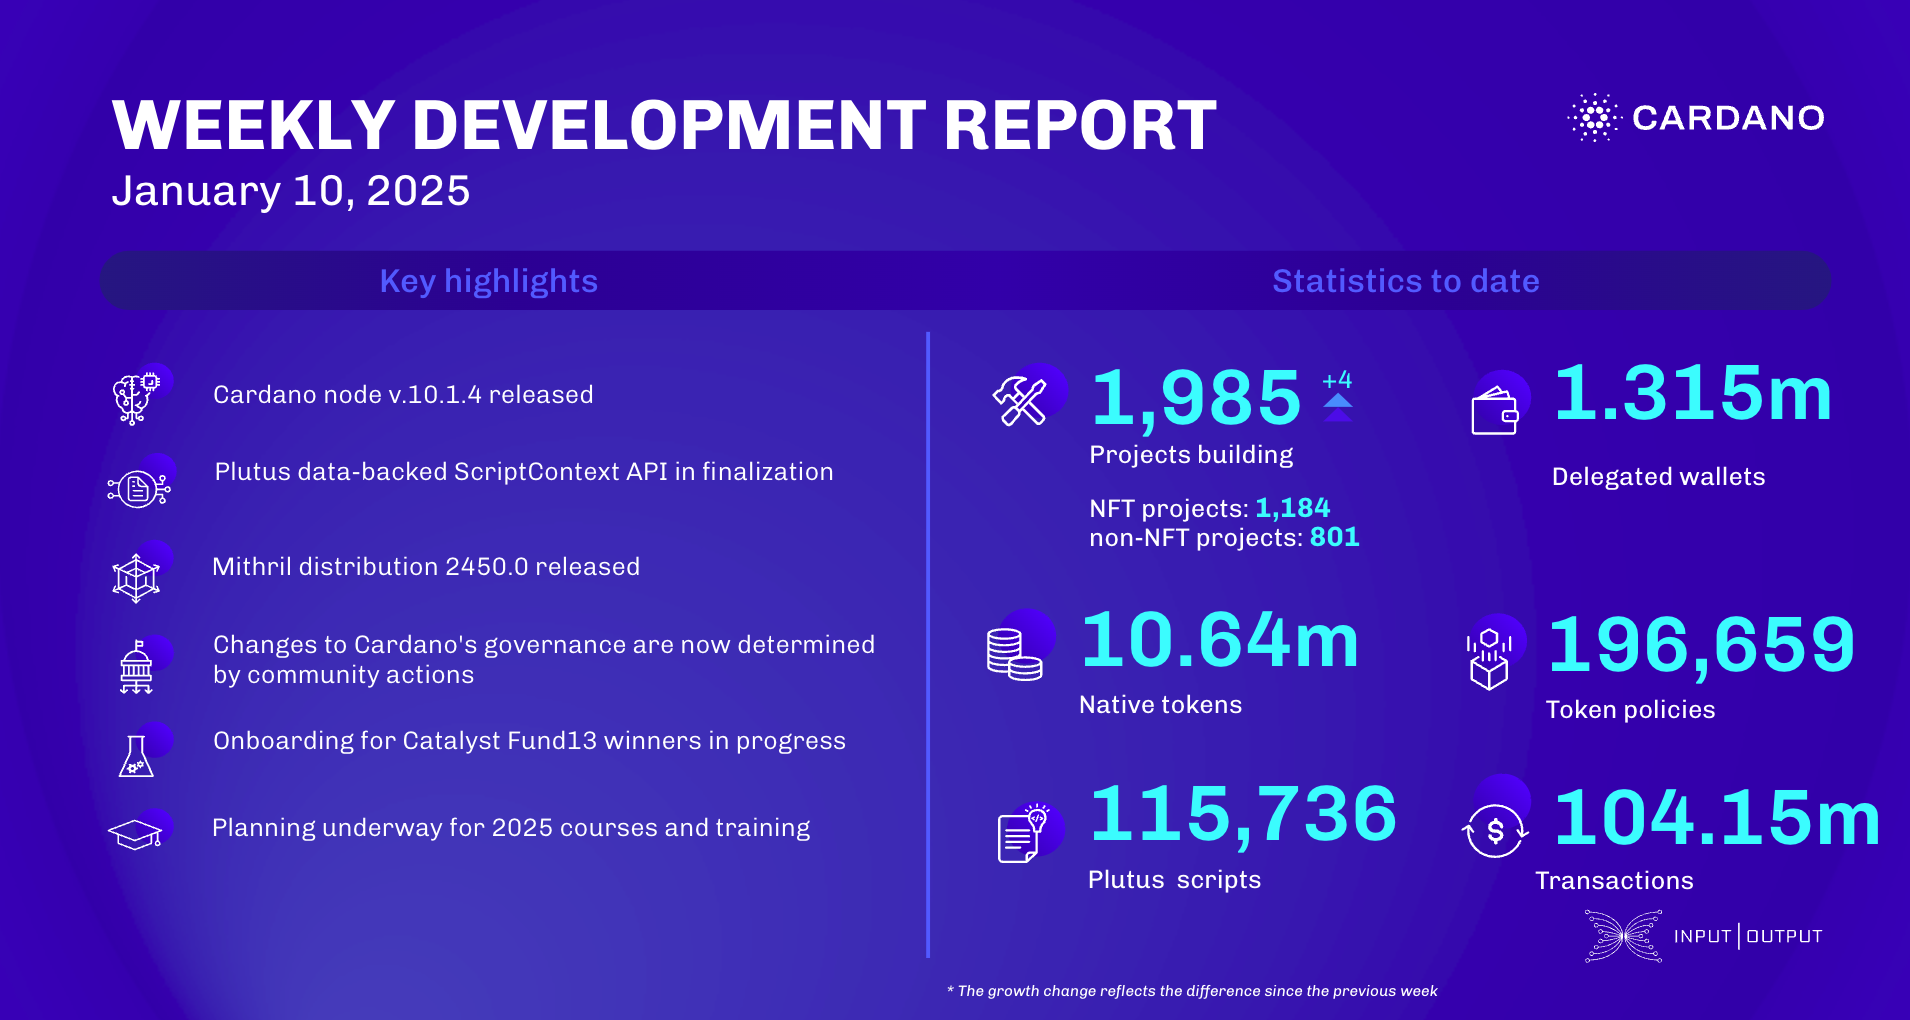Click the 'Projects building' label
This screenshot has width=1910, height=1020.
(x=1191, y=455)
